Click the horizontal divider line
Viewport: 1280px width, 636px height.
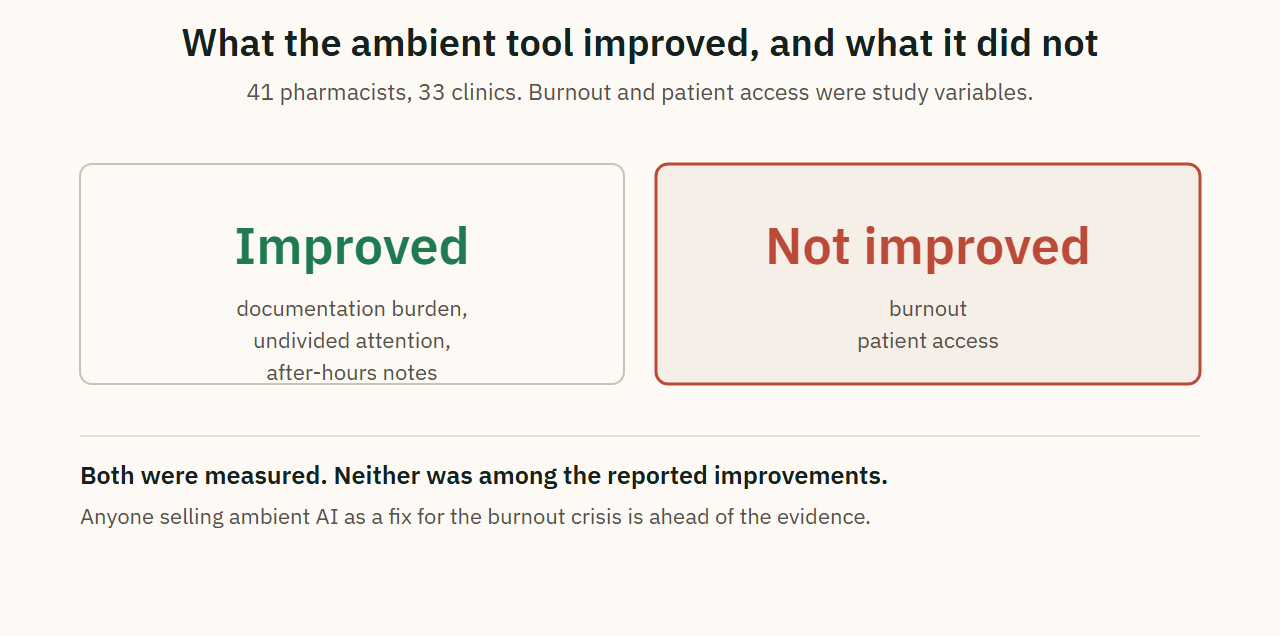640,436
